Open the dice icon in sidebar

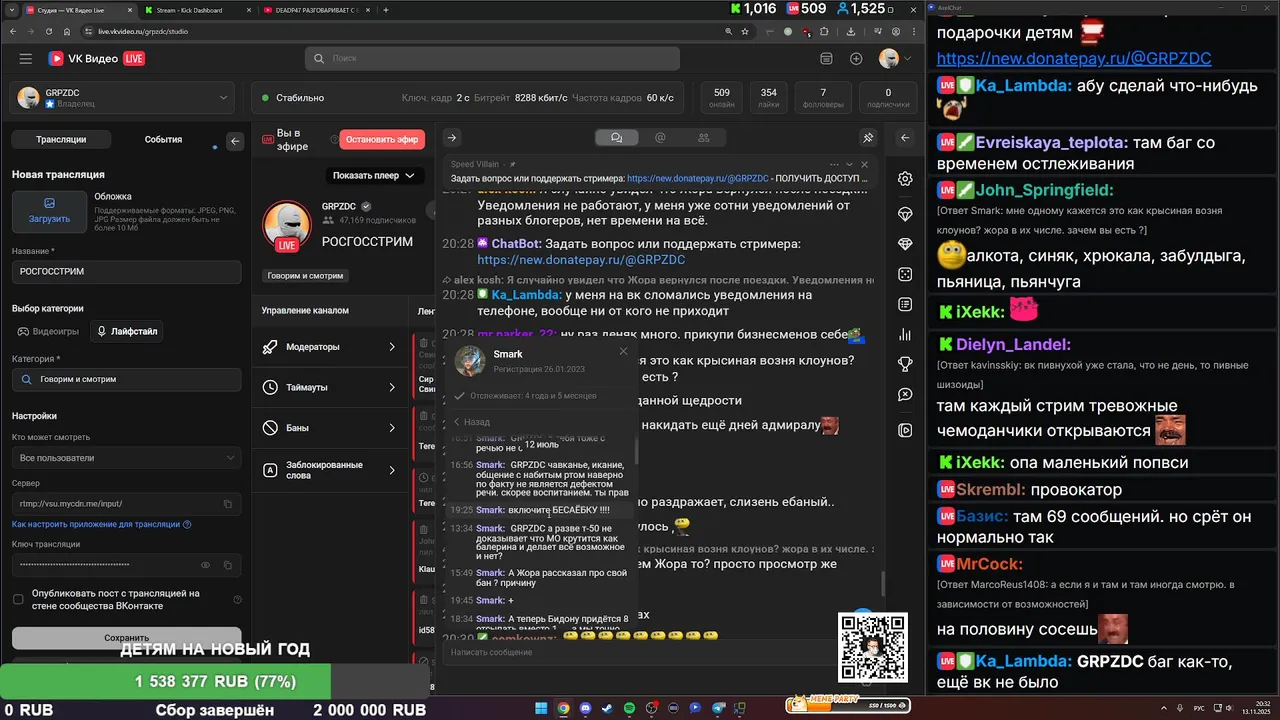(x=905, y=274)
